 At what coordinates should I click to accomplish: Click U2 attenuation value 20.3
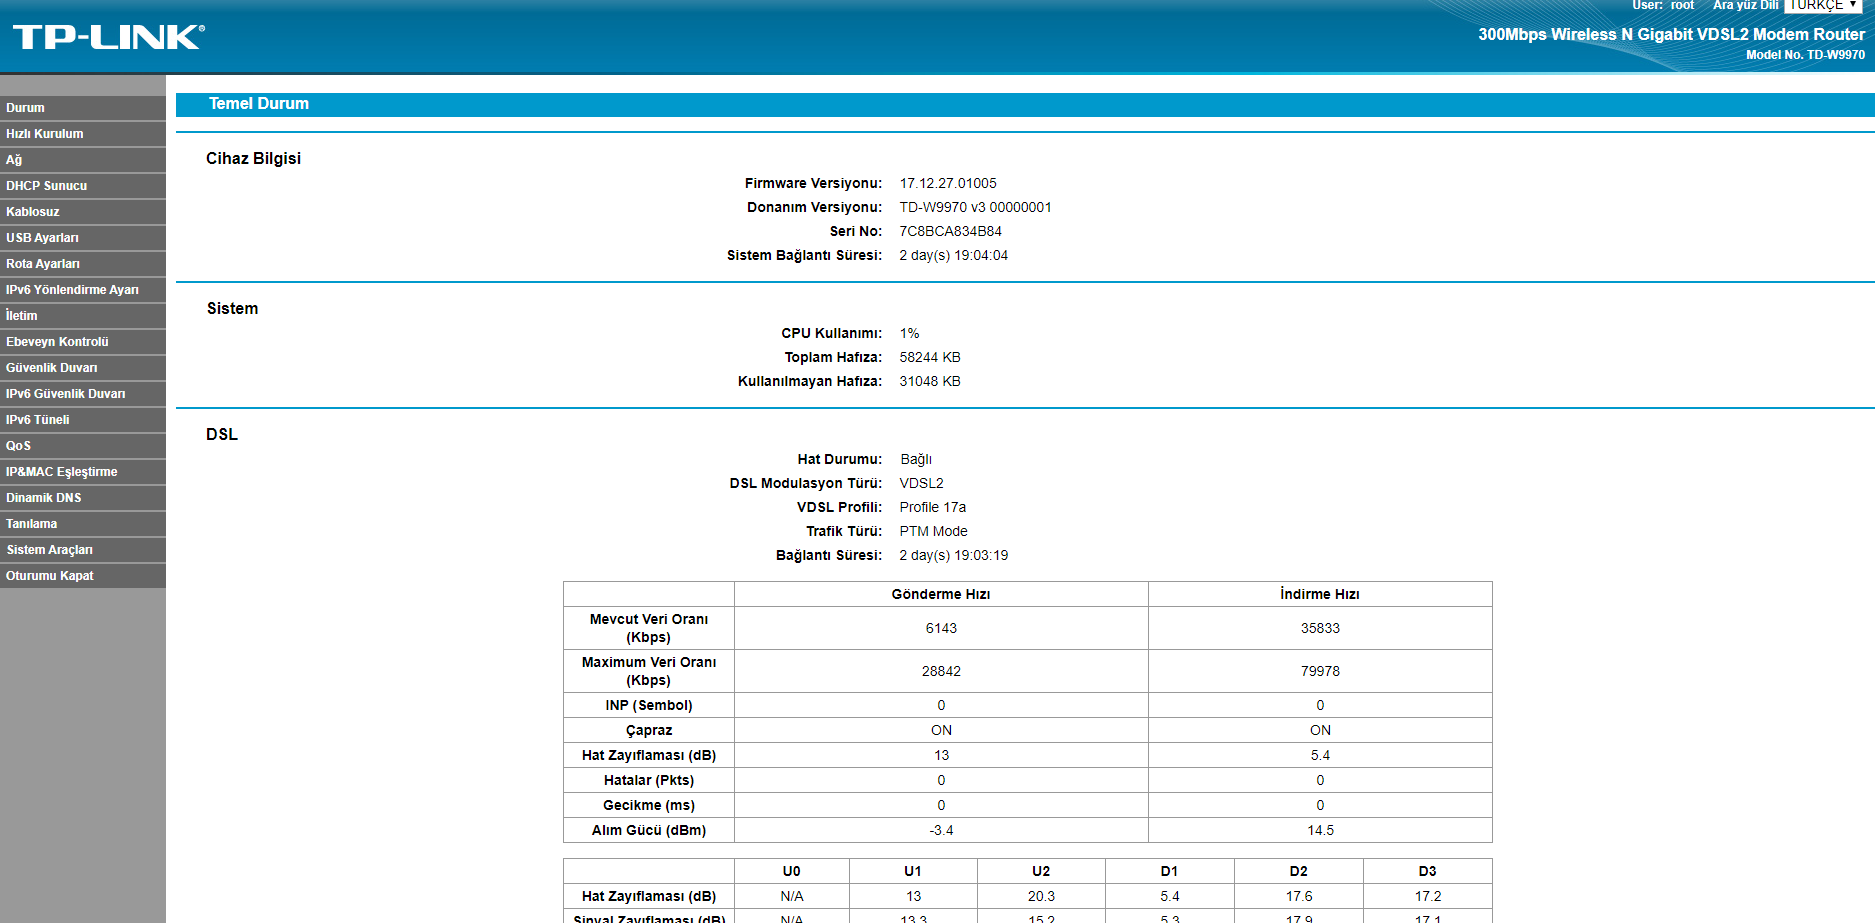pos(1041,897)
